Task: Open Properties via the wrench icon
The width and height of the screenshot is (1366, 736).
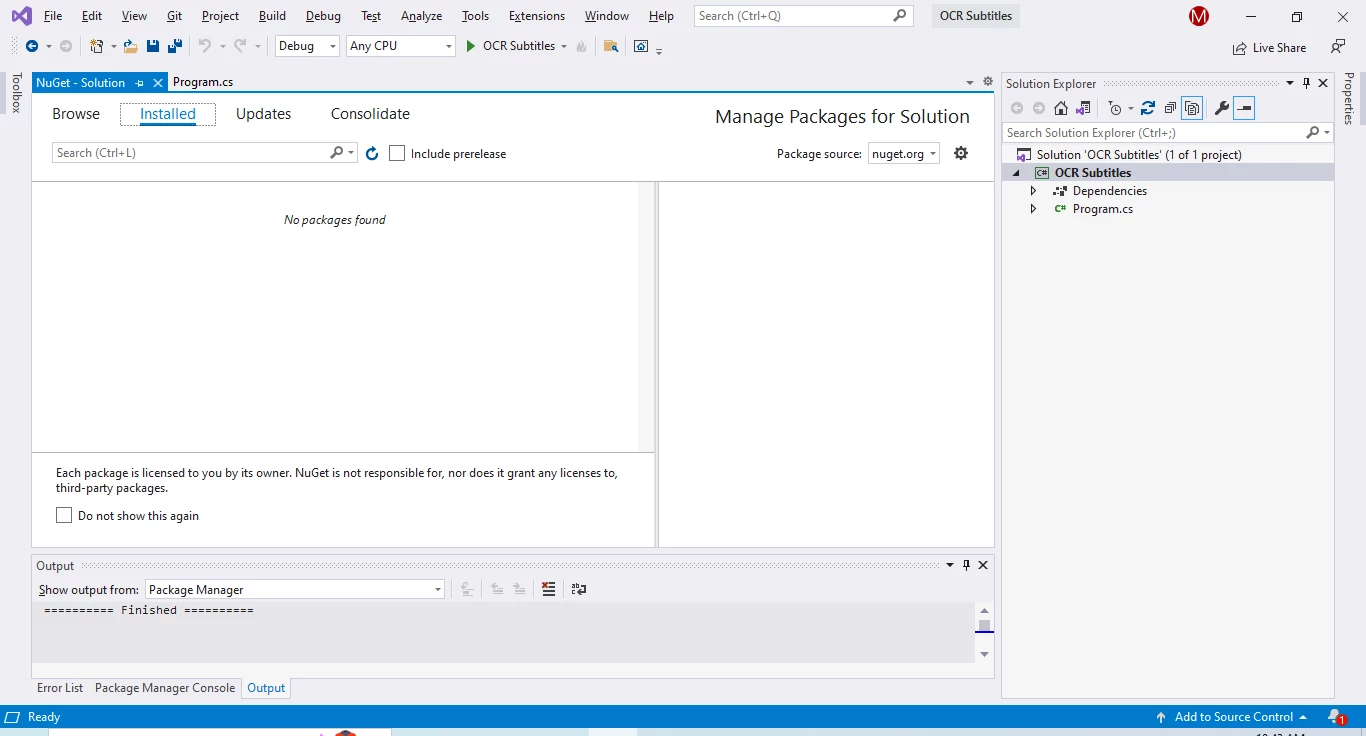Action: tap(1221, 108)
